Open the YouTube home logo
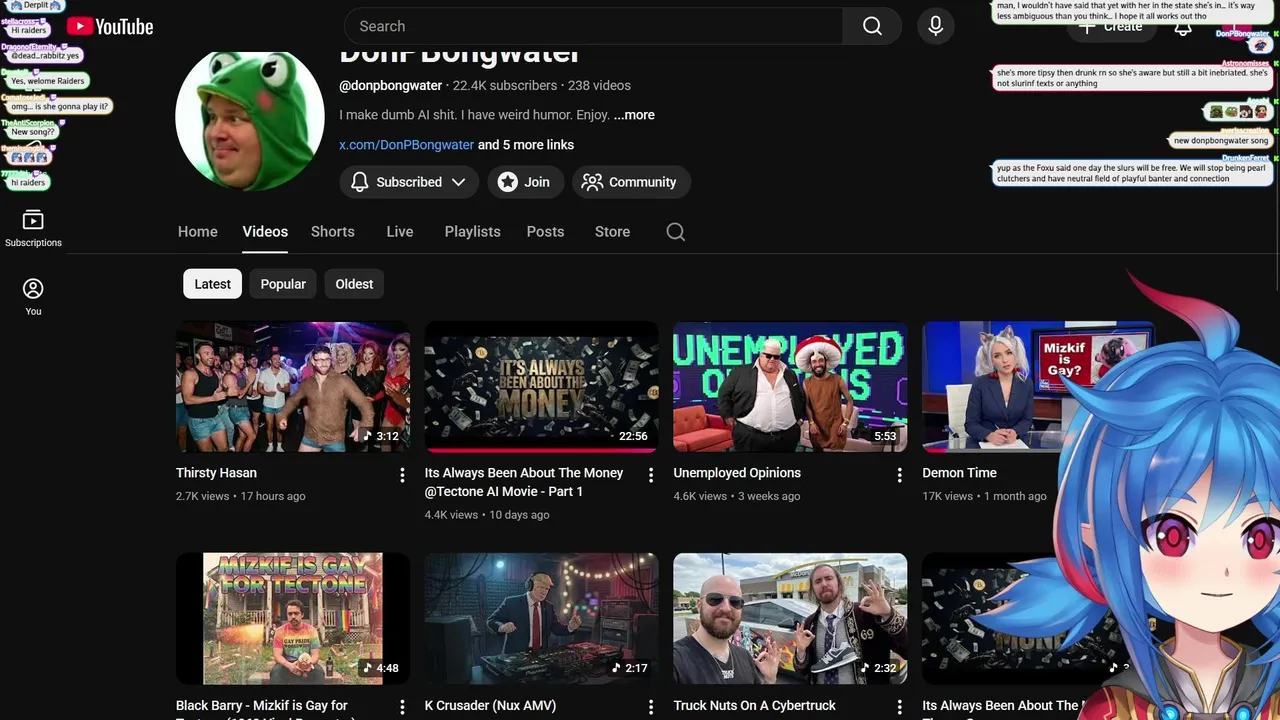Viewport: 1280px width, 720px height. 110,27
